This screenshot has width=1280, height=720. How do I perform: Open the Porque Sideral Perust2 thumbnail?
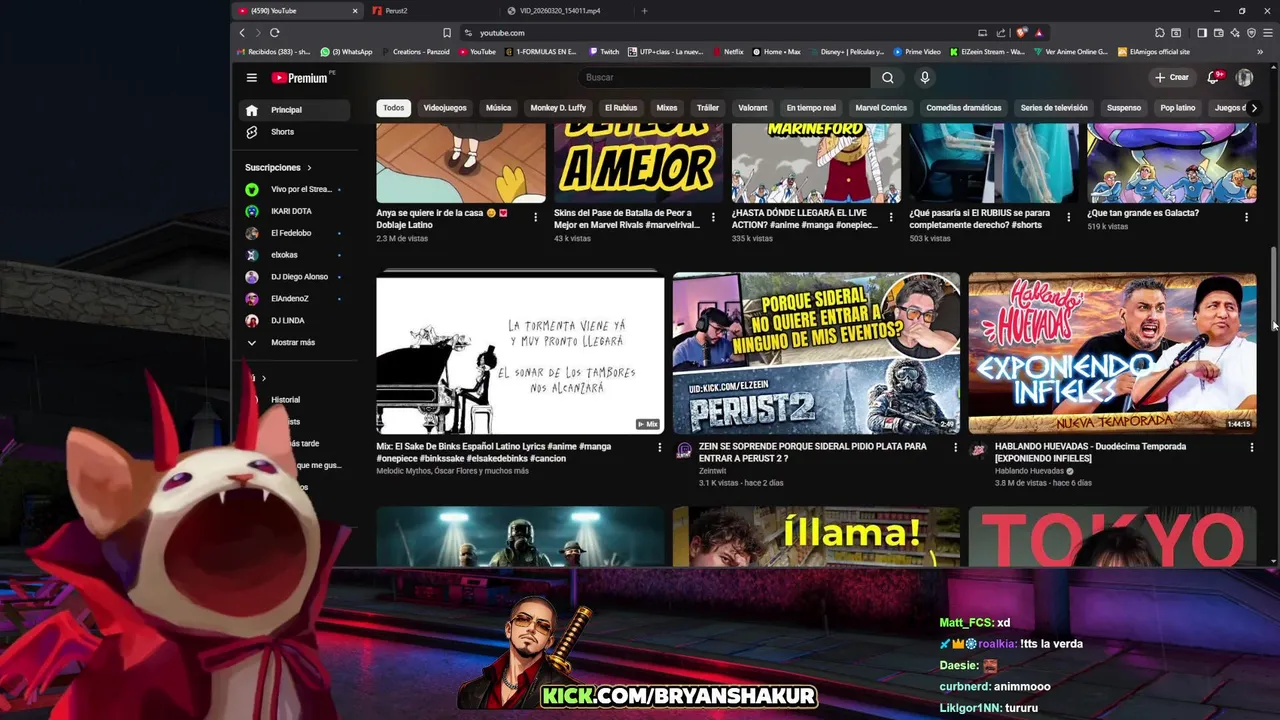click(x=816, y=353)
